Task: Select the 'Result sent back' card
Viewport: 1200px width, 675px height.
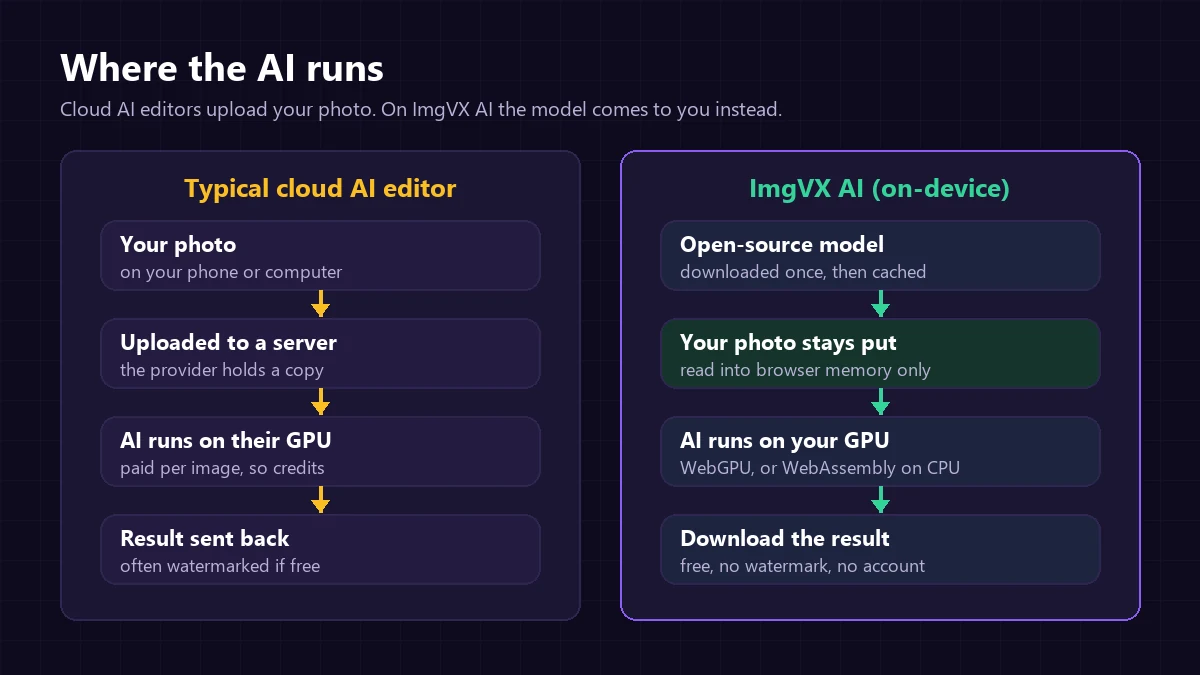Action: click(320, 549)
